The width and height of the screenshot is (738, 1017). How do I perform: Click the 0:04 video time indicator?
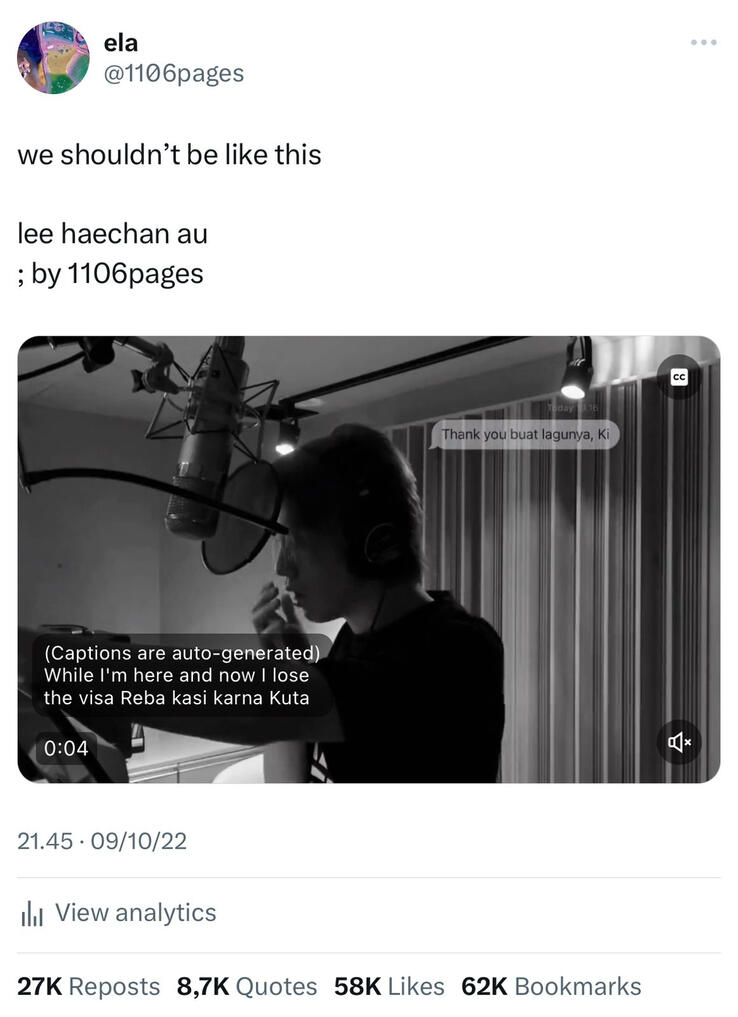(66, 747)
